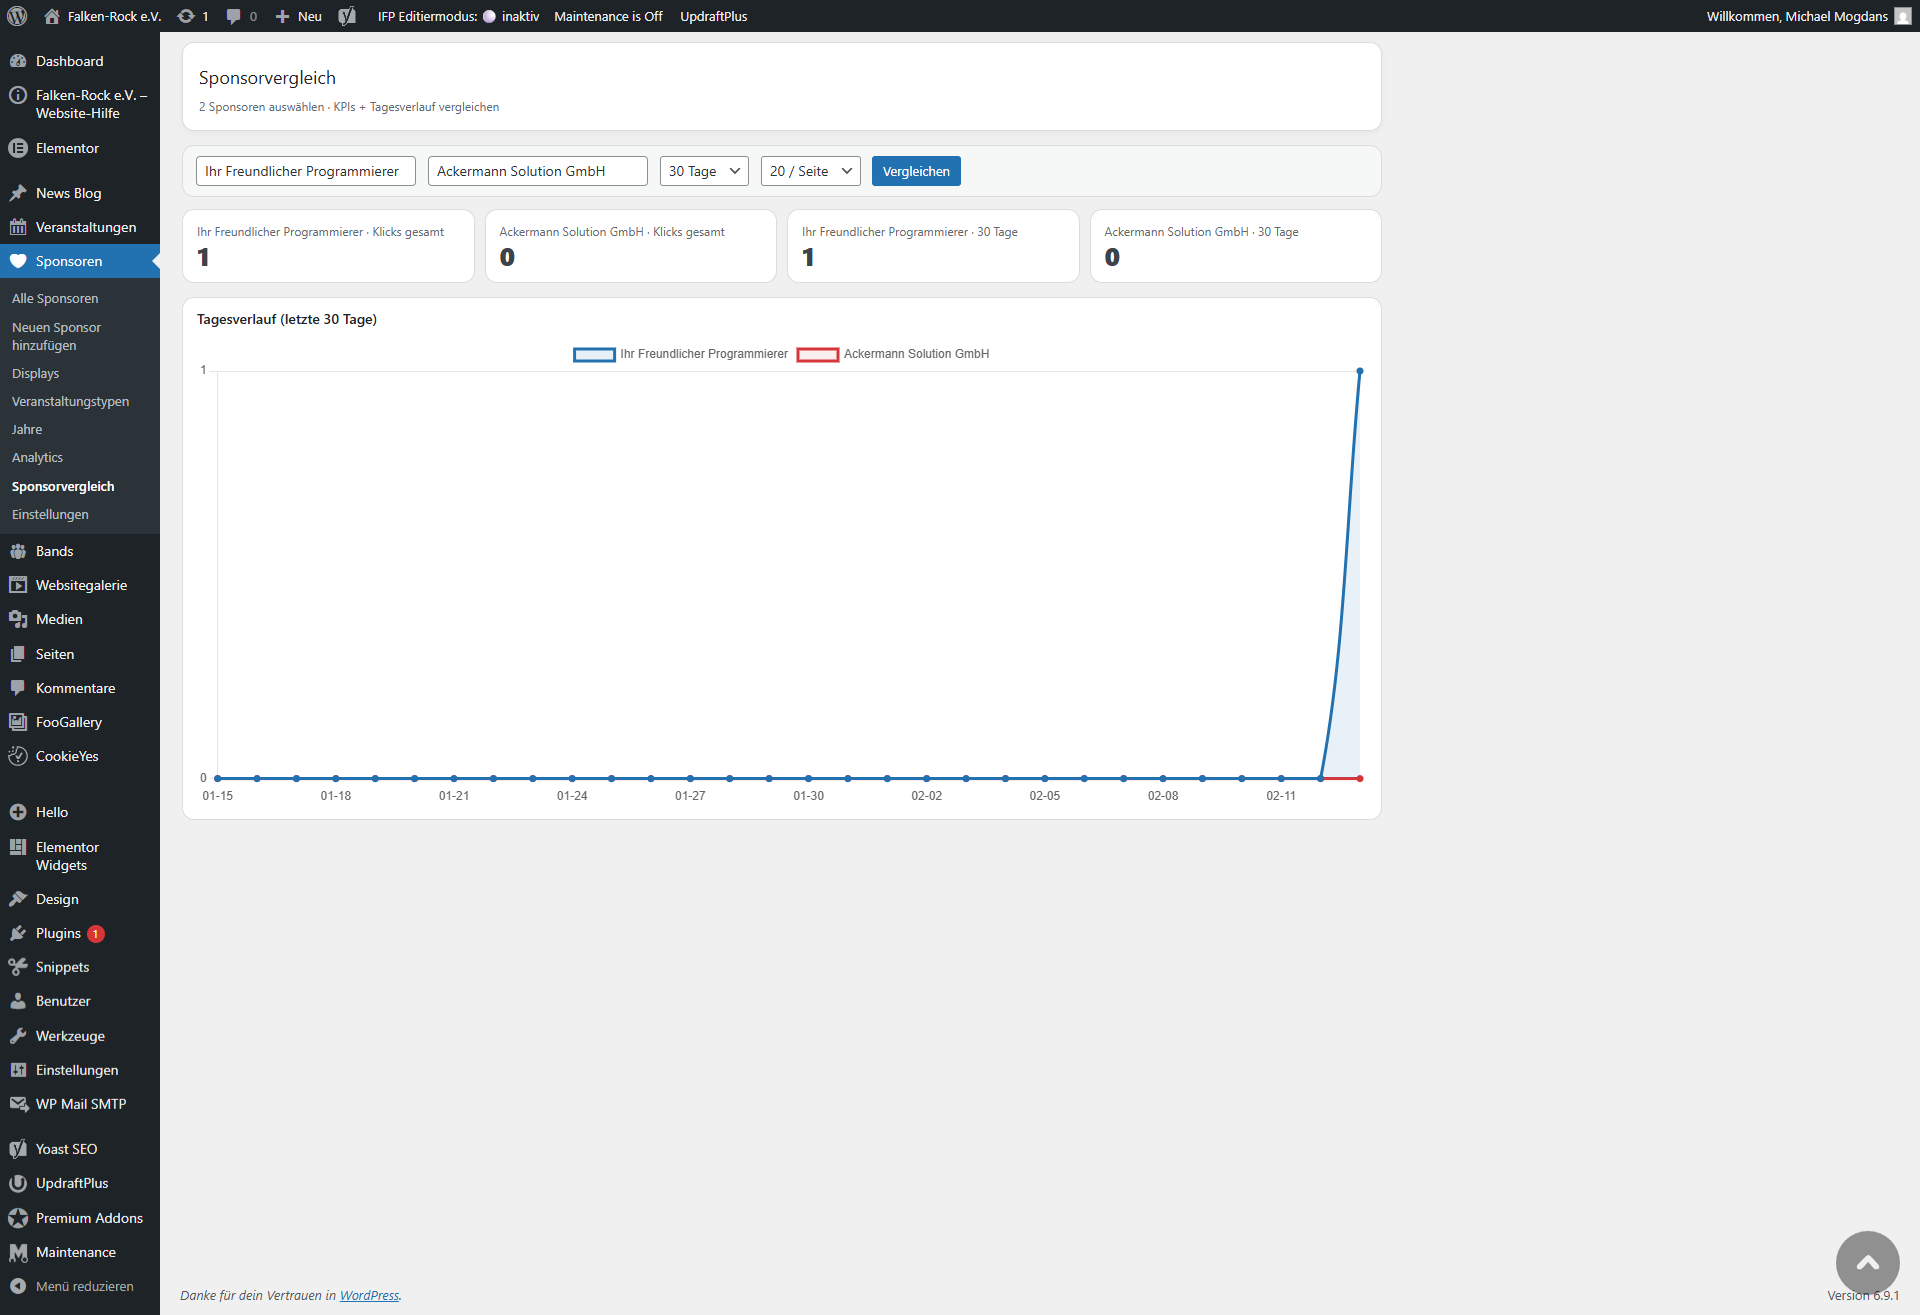Expand the Neu admin bar menu
The height and width of the screenshot is (1315, 1920).
pos(298,16)
